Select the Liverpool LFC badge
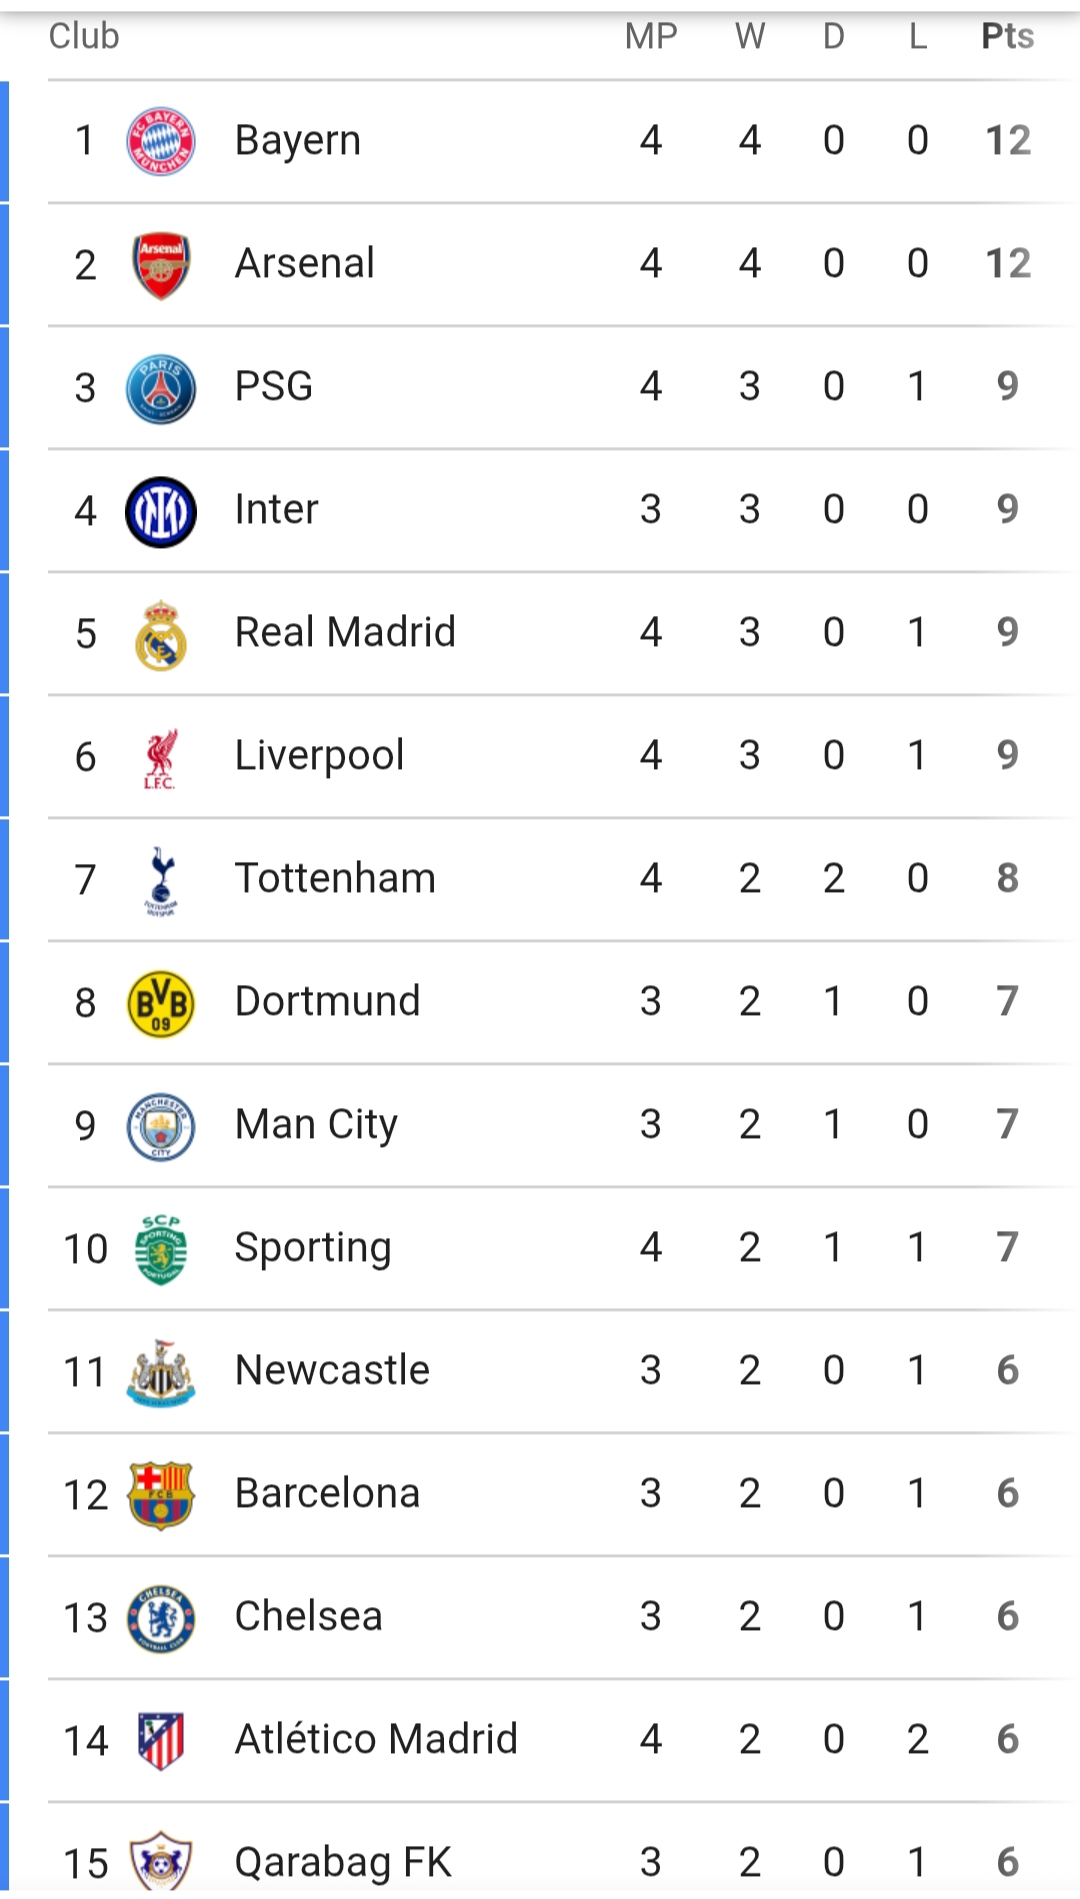 160,758
